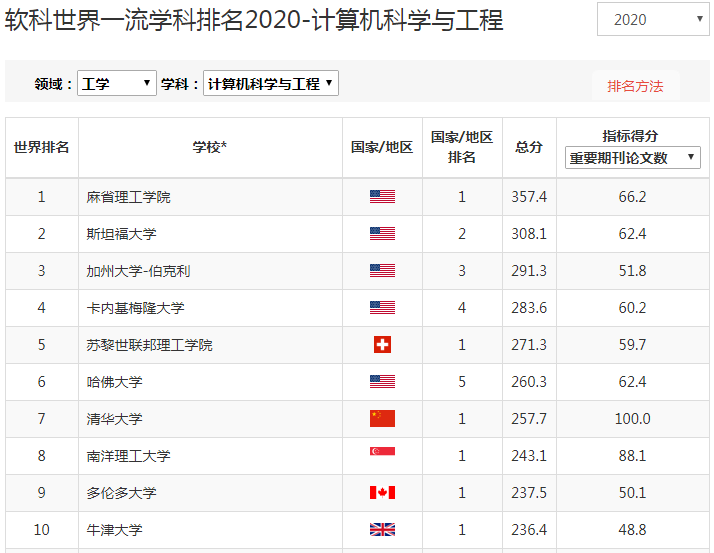
Task: Click the US flag in 加州大学-伯克利 row
Action: tap(382, 271)
